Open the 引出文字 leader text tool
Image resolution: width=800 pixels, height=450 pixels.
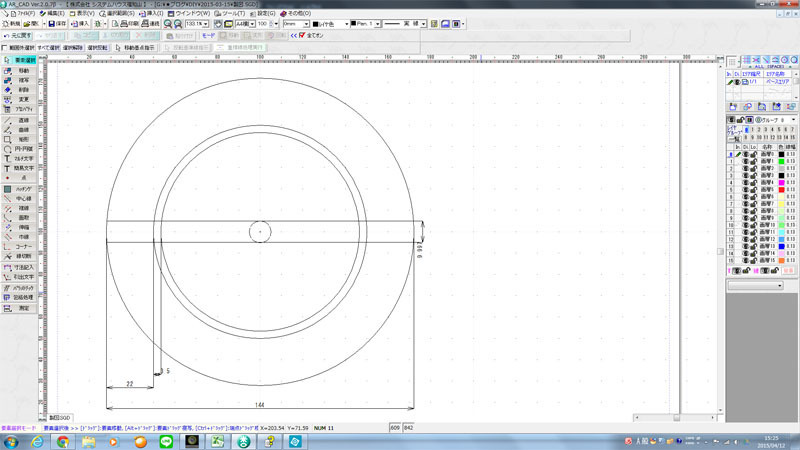pyautogui.click(x=19, y=277)
